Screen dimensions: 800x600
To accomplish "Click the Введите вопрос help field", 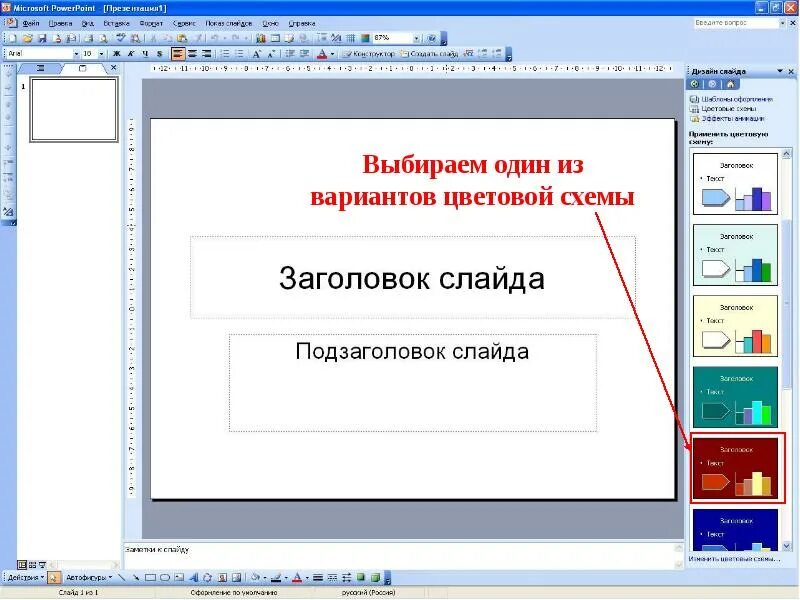I will 736,23.
